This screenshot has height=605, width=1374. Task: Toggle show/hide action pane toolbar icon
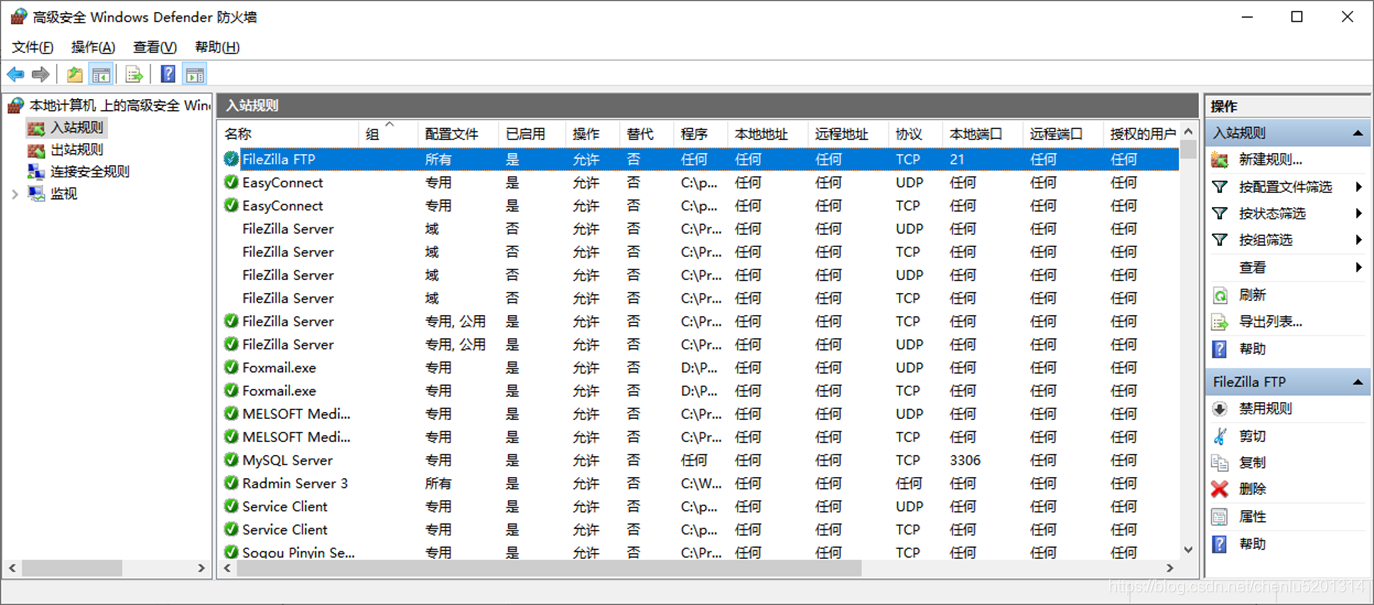[195, 74]
